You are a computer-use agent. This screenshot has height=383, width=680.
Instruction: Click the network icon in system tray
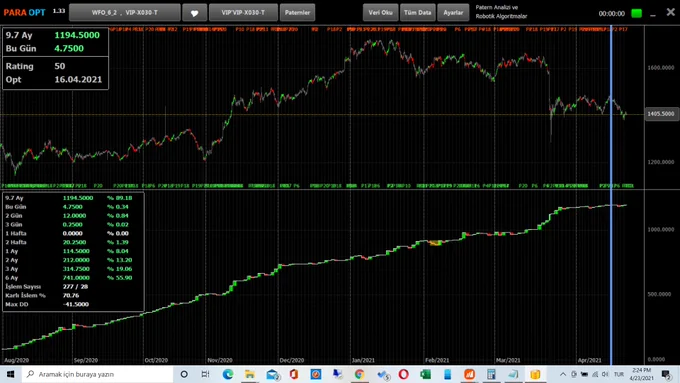click(595, 374)
